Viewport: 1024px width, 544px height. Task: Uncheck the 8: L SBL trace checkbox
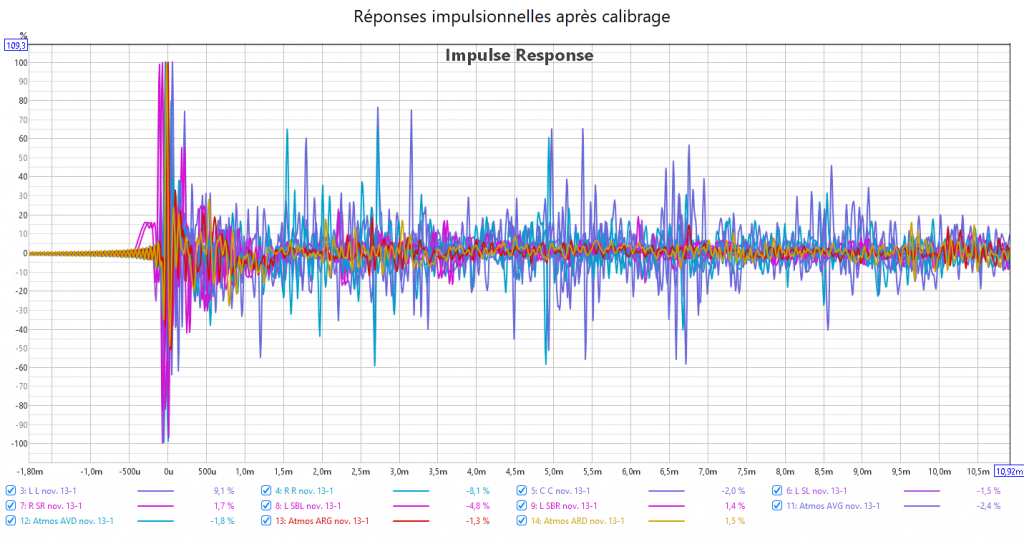point(267,506)
